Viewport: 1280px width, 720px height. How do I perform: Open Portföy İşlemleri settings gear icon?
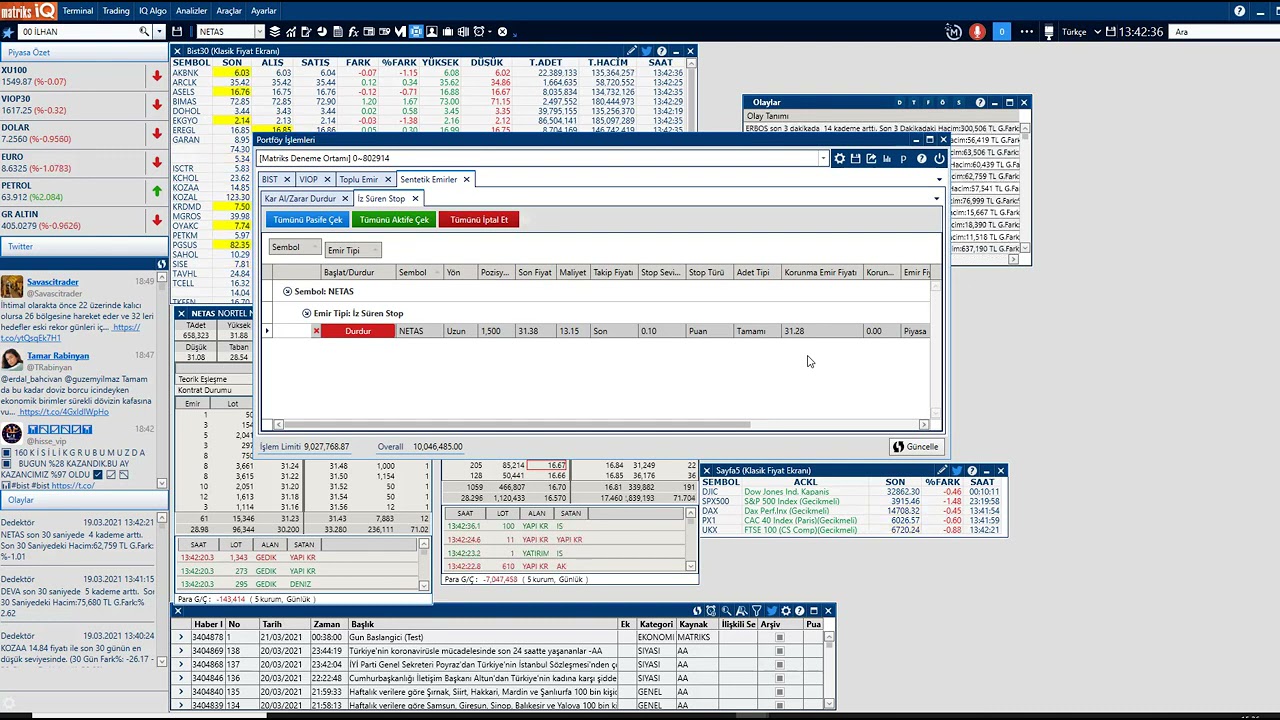coord(840,159)
